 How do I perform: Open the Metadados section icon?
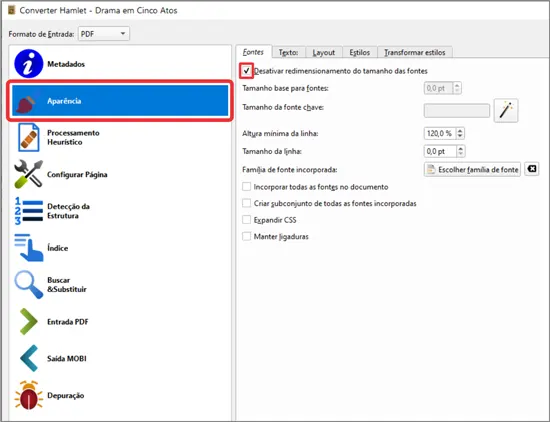click(x=28, y=63)
